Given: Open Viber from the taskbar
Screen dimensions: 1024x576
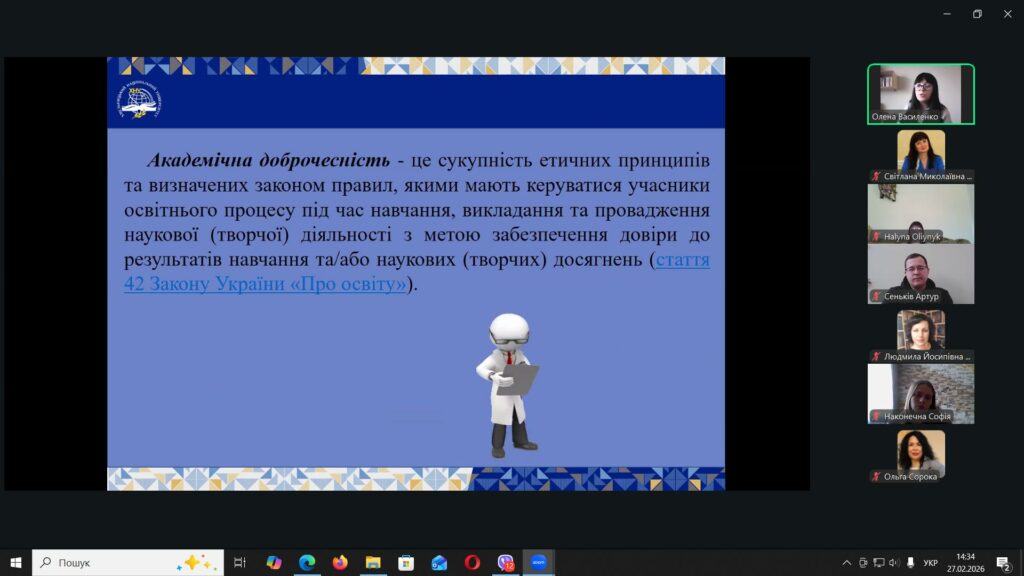Looking at the screenshot, I should [506, 562].
